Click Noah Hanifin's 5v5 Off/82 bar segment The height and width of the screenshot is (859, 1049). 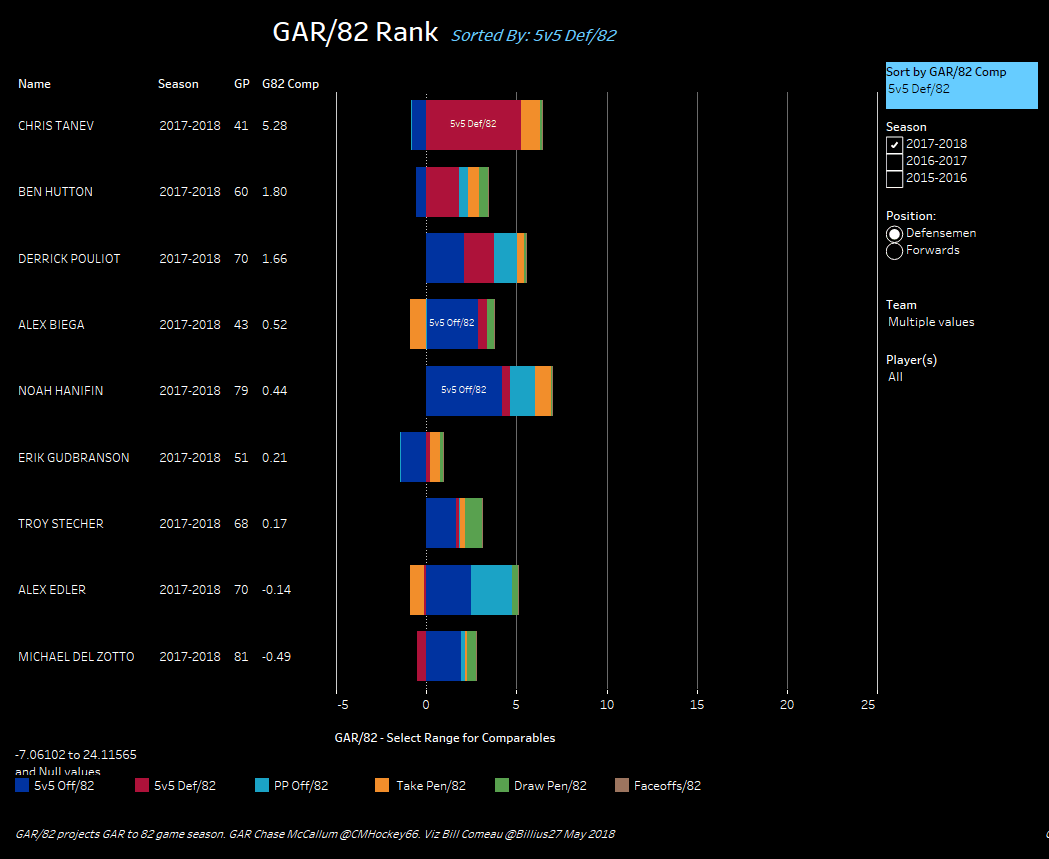[x=463, y=390]
